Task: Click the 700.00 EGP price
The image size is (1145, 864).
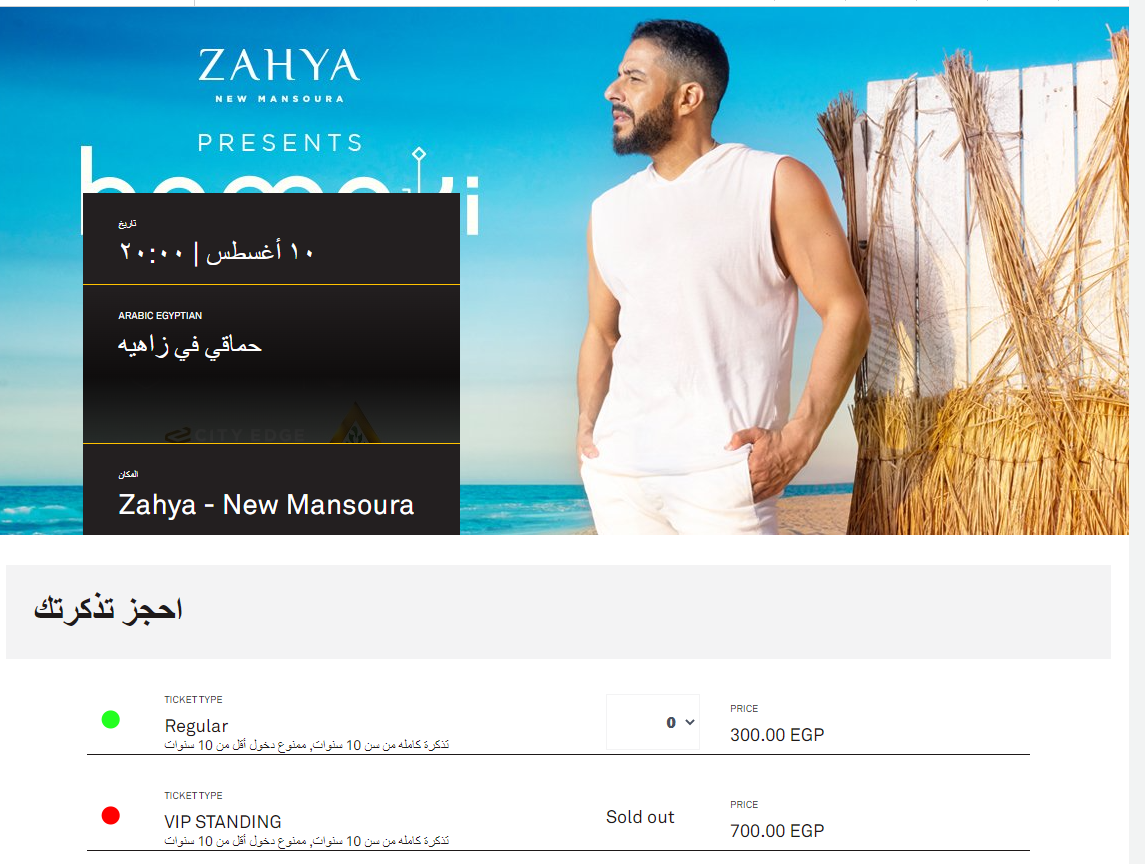Action: [x=777, y=830]
